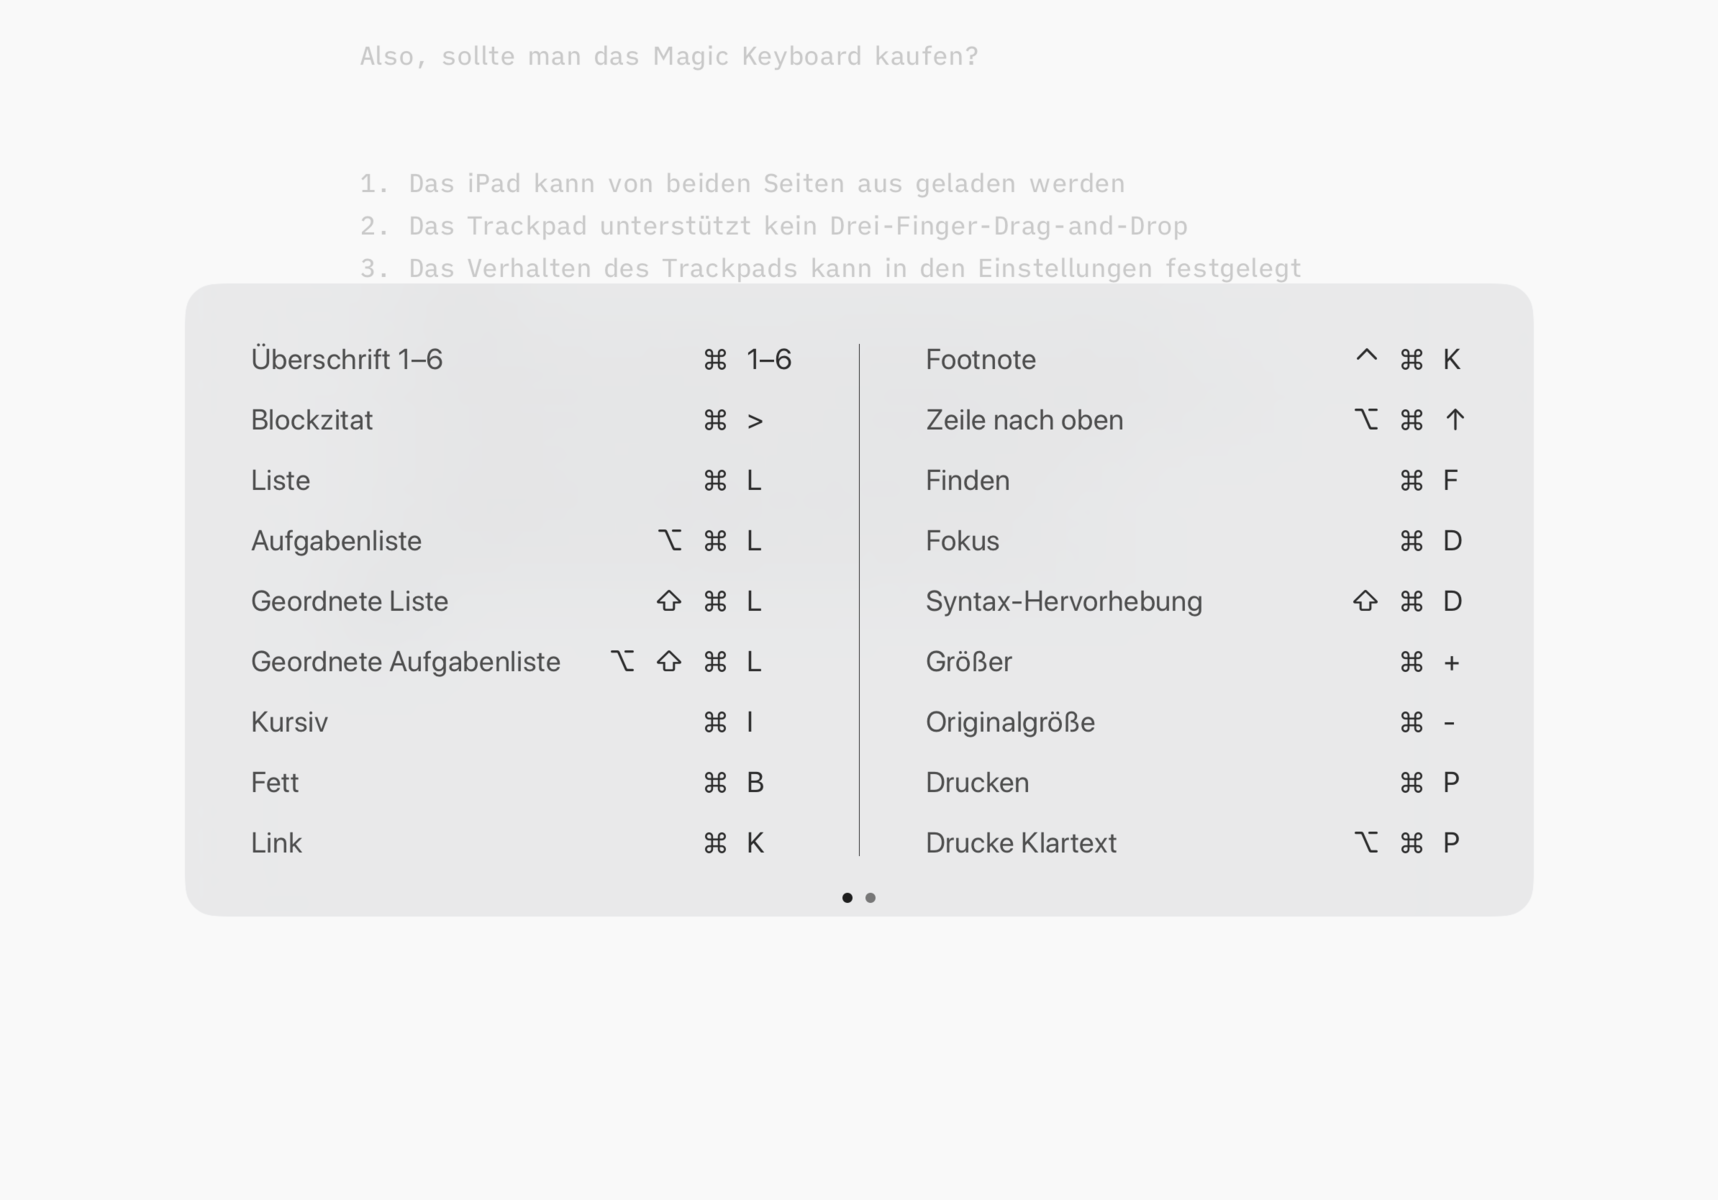
Task: Click the up arrow icon for Zeile nach oben
Action: 1455,421
